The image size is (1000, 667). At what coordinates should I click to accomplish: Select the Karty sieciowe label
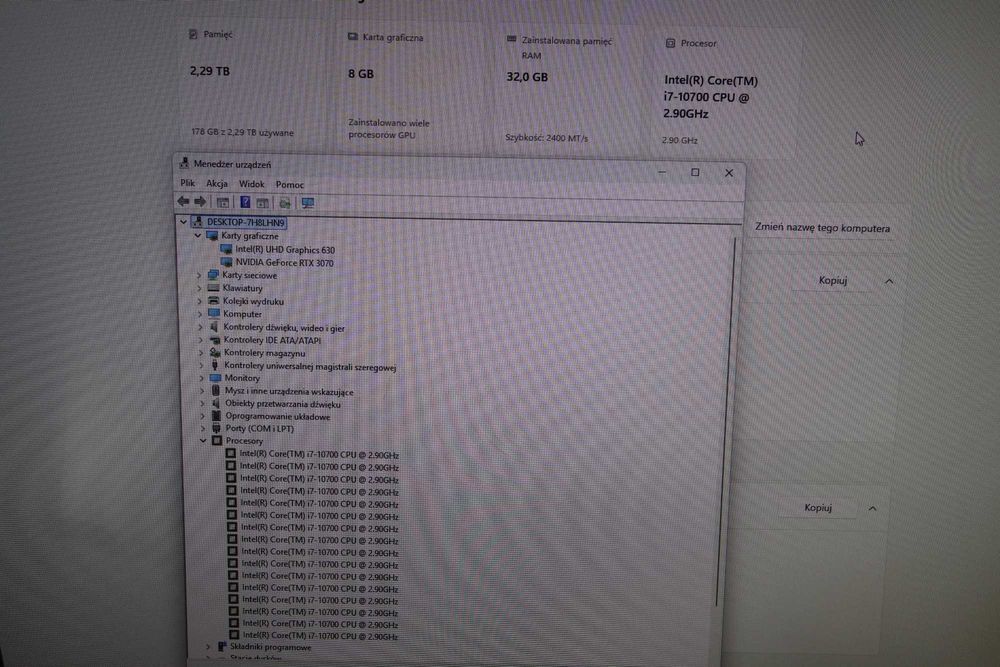tap(249, 275)
